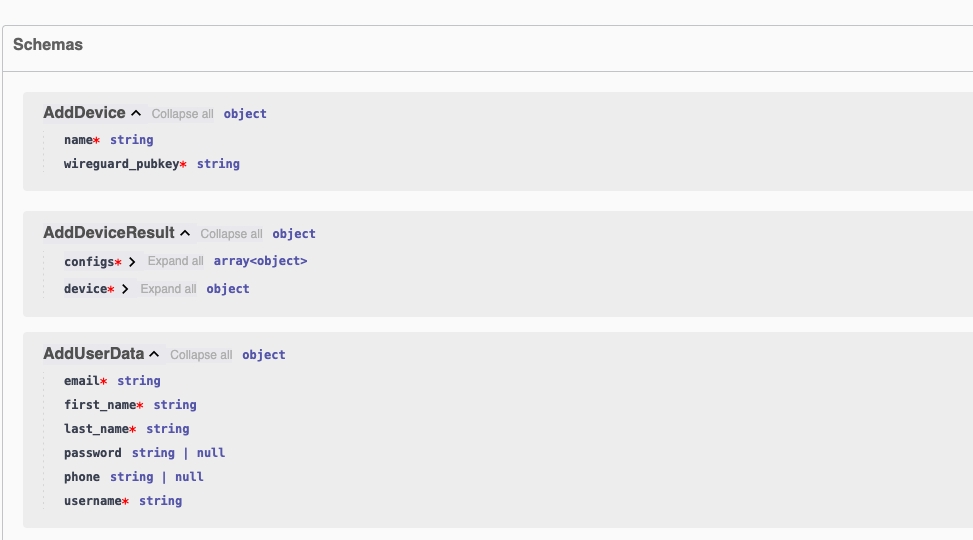Expand the configs property chevron
This screenshot has height=540, width=973.
click(132, 262)
